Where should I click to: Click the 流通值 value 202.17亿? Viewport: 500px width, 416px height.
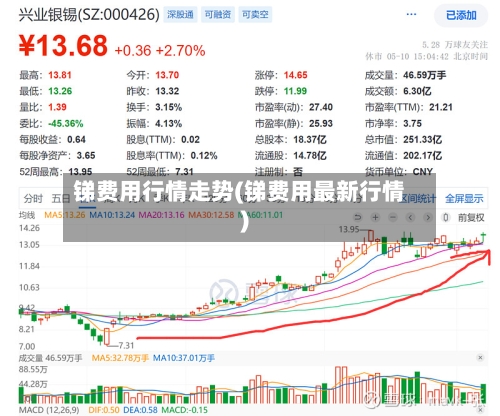[422, 156]
